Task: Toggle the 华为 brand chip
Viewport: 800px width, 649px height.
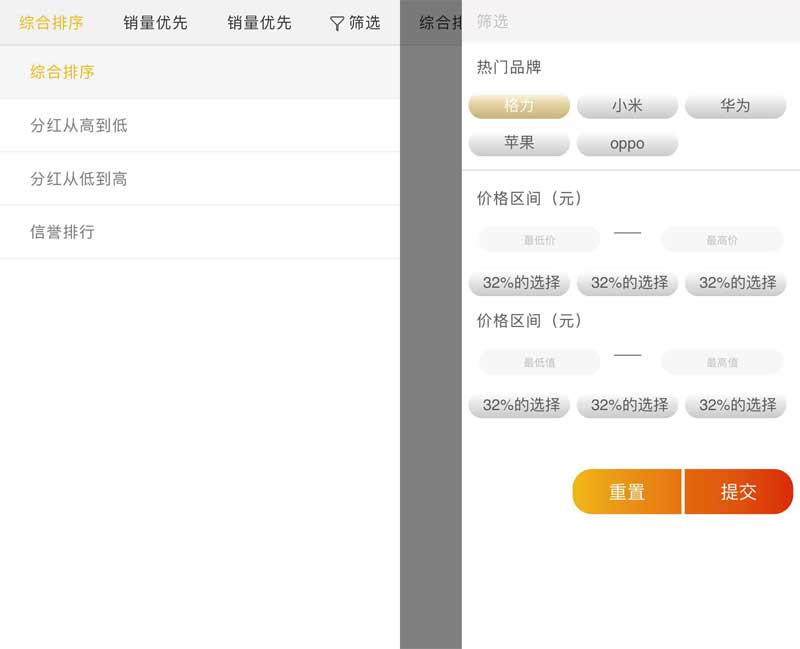Action: (735, 106)
